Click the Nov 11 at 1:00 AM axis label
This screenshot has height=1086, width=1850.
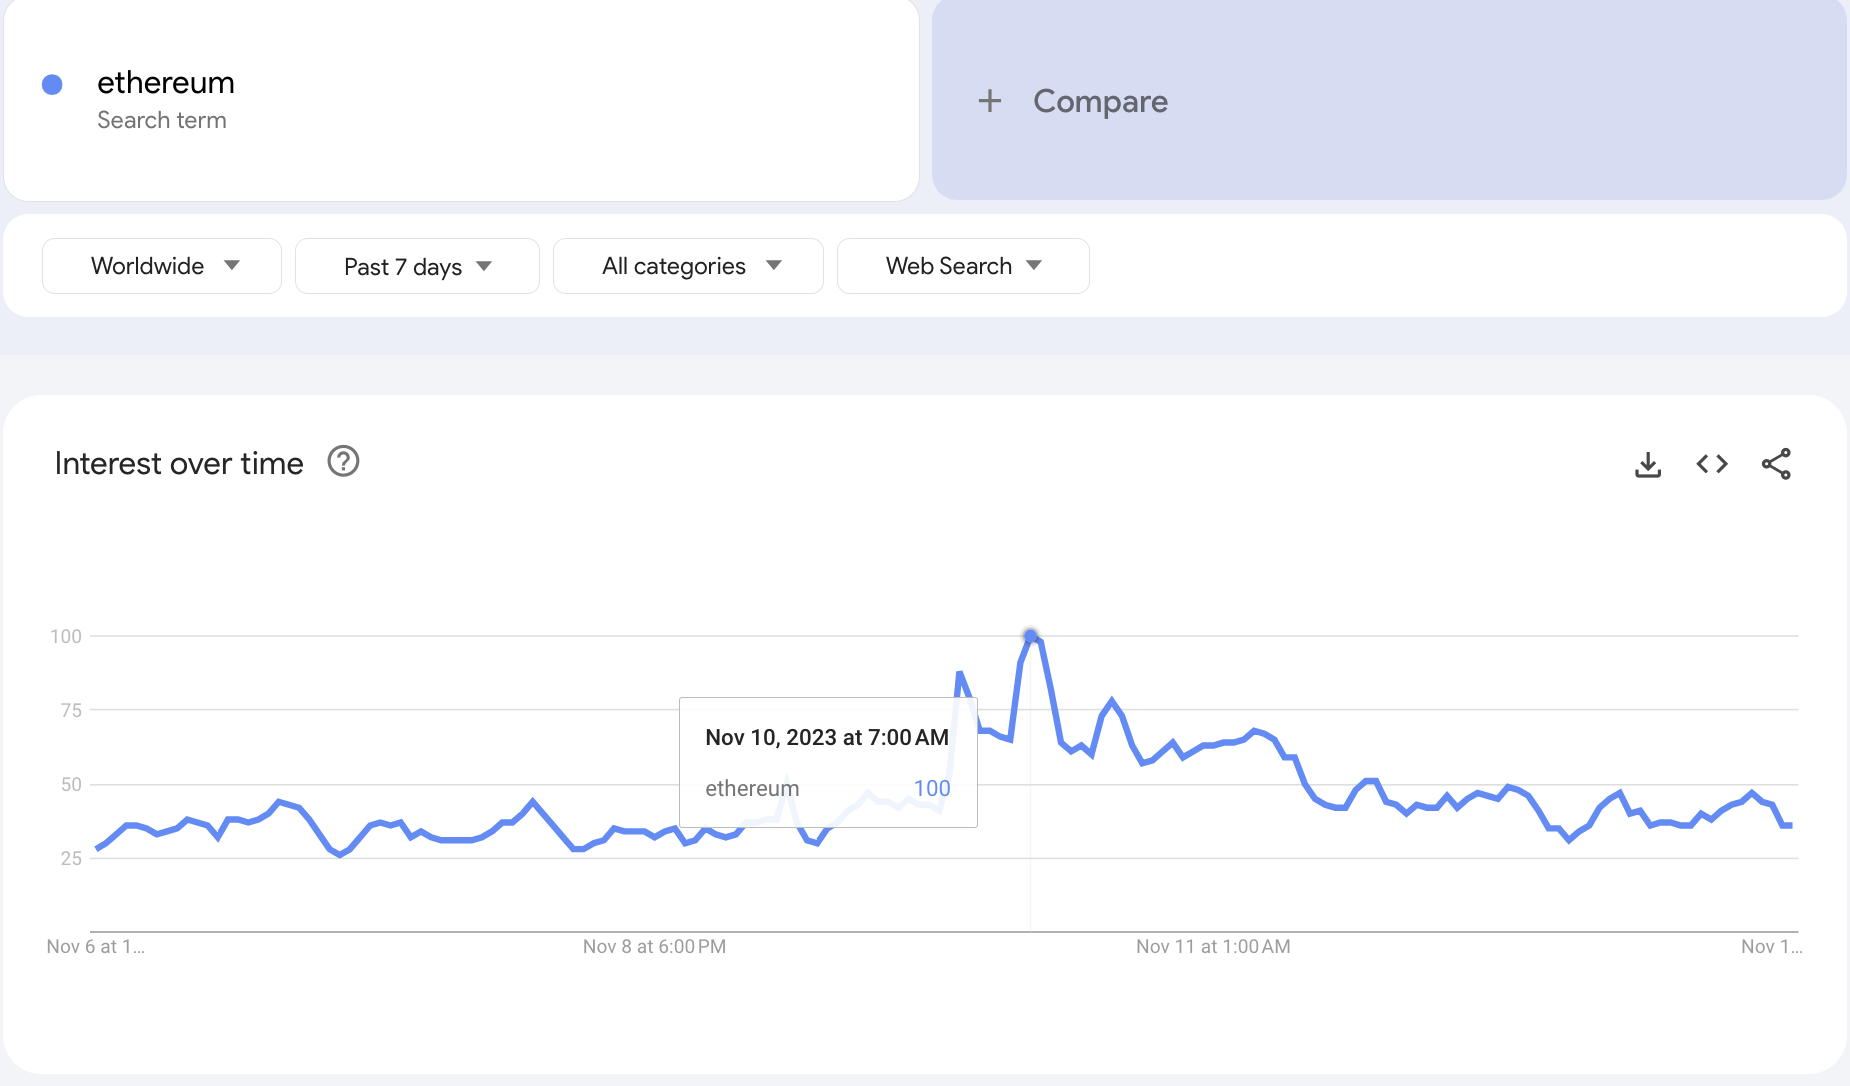click(1213, 946)
